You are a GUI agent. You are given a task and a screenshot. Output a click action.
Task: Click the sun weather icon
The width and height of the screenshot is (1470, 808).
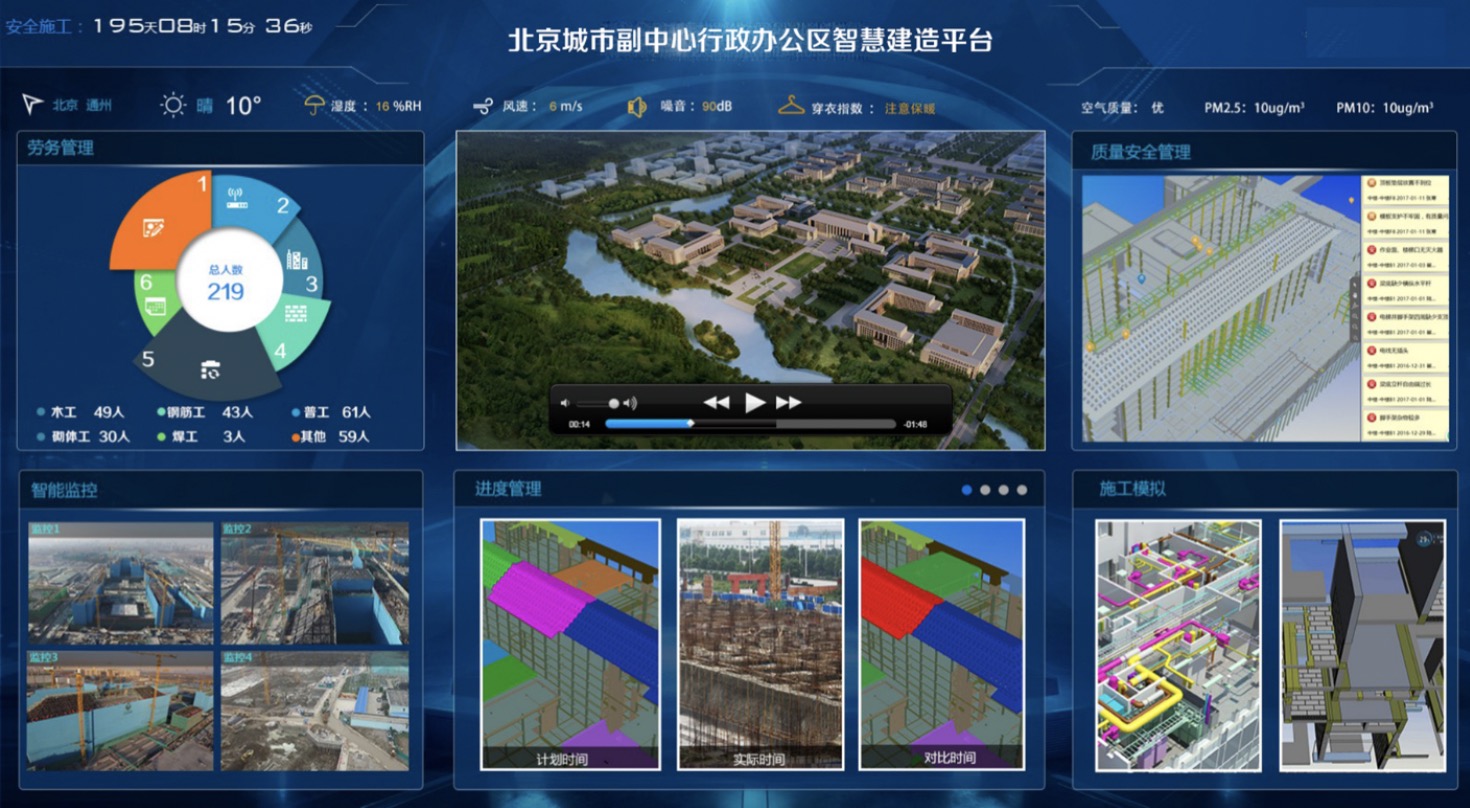coord(174,105)
